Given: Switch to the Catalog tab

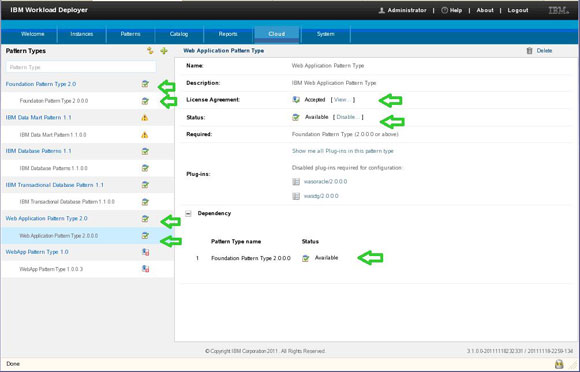Looking at the screenshot, I should coord(179,34).
